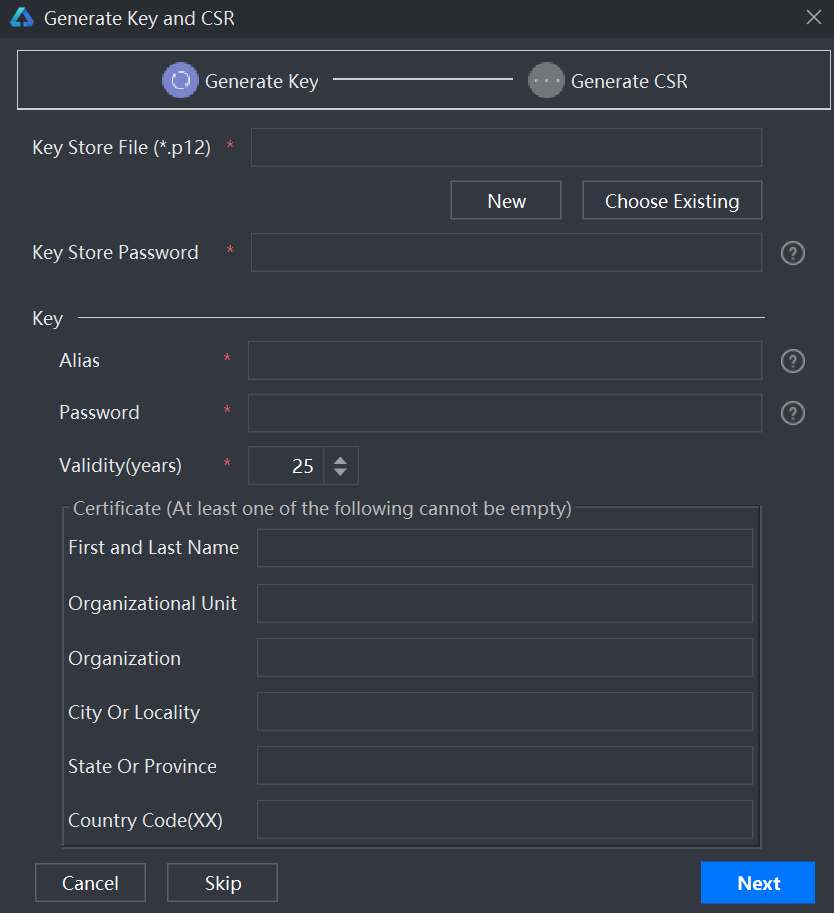834x913 pixels.
Task: Focus the Alias input field
Action: (x=505, y=360)
